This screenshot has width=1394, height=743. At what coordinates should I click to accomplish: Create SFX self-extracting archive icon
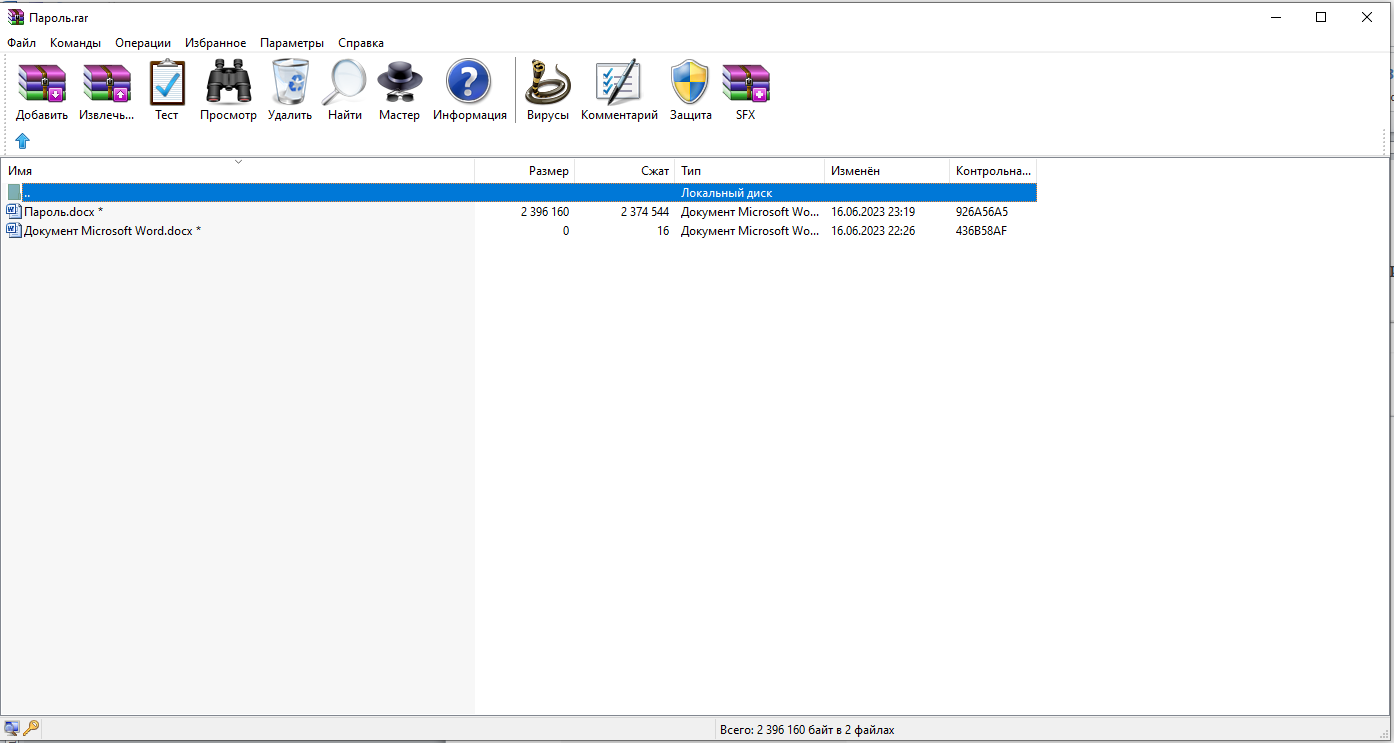746,84
